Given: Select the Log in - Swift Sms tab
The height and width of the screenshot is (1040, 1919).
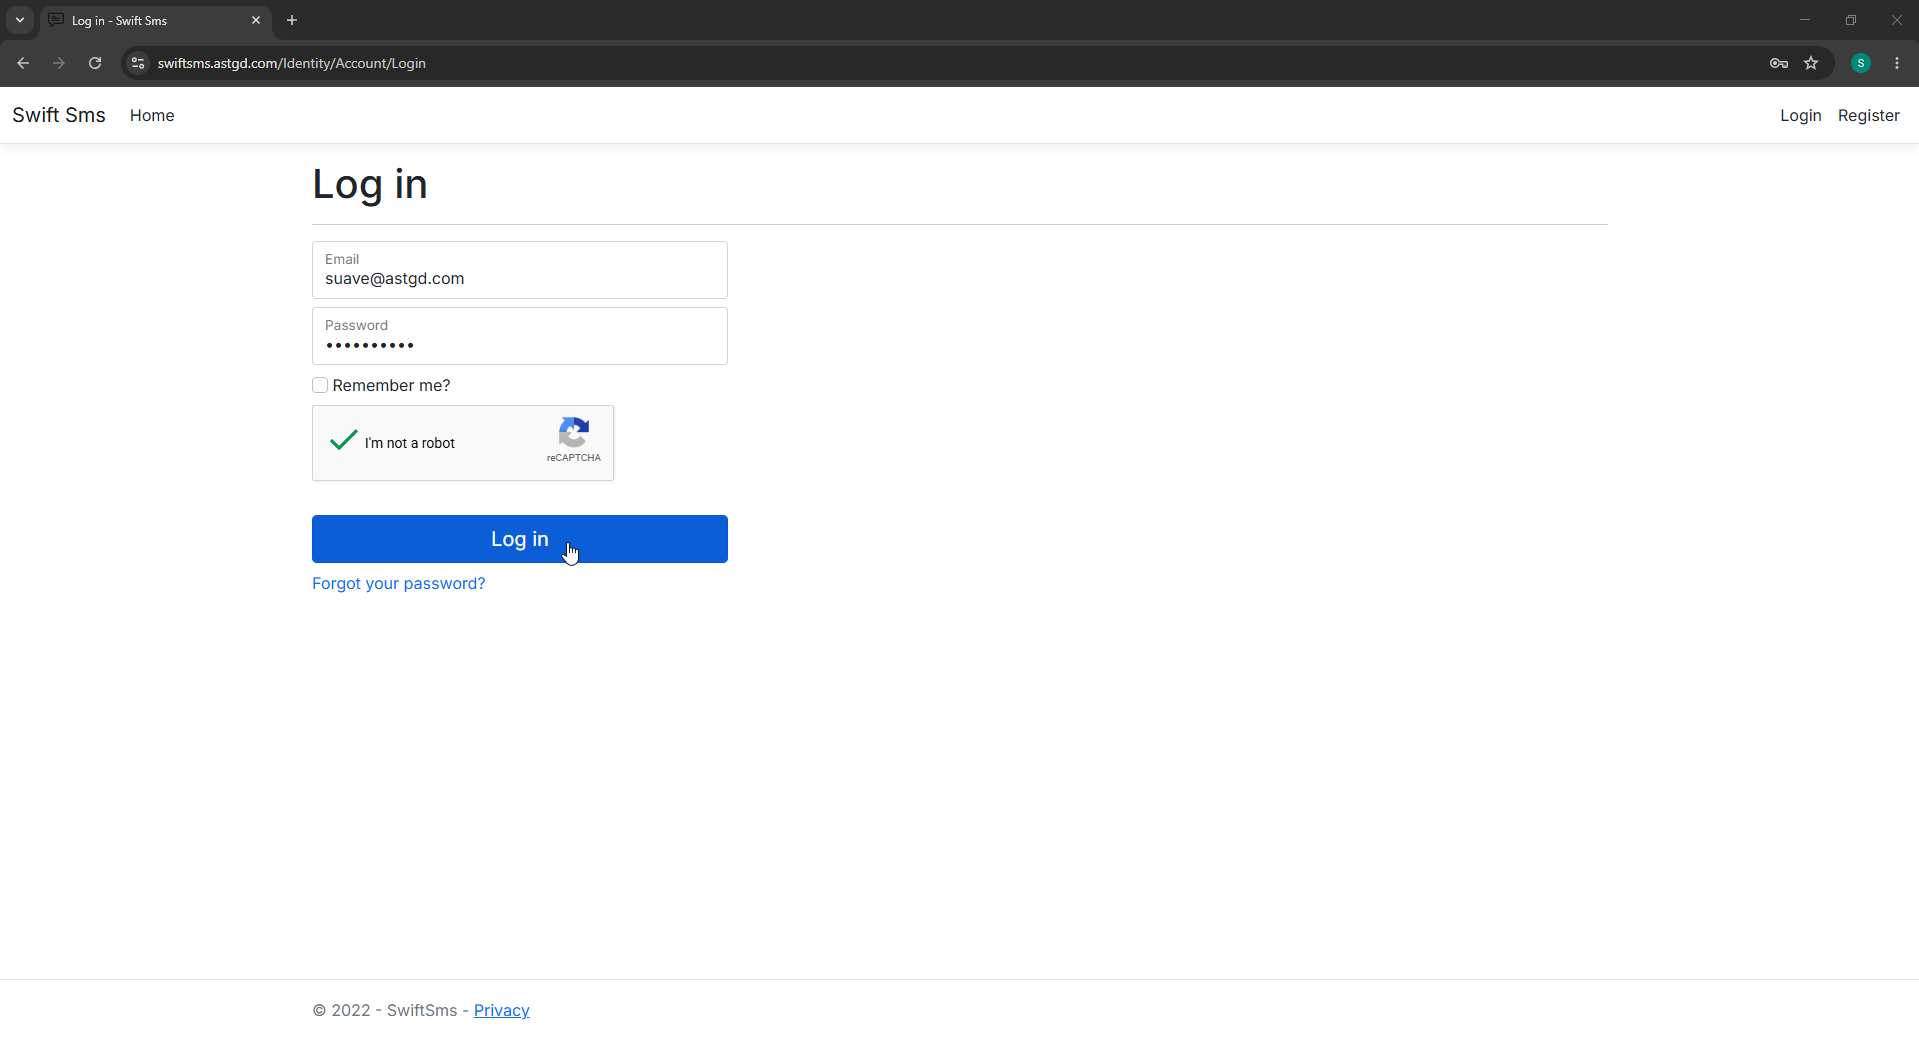Looking at the screenshot, I should 155,20.
